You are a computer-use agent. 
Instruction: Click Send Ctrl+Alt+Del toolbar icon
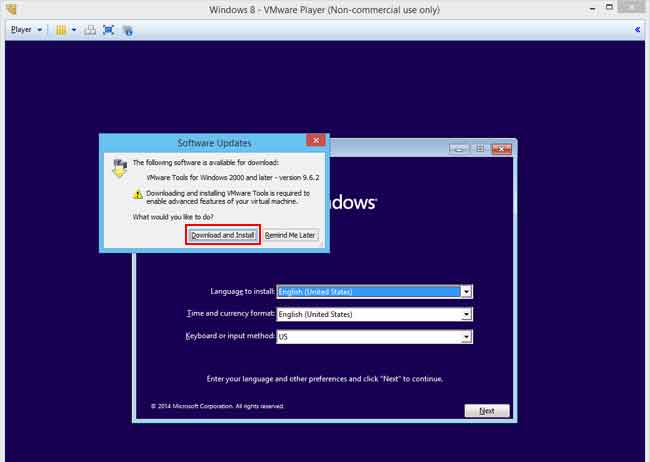tap(90, 30)
